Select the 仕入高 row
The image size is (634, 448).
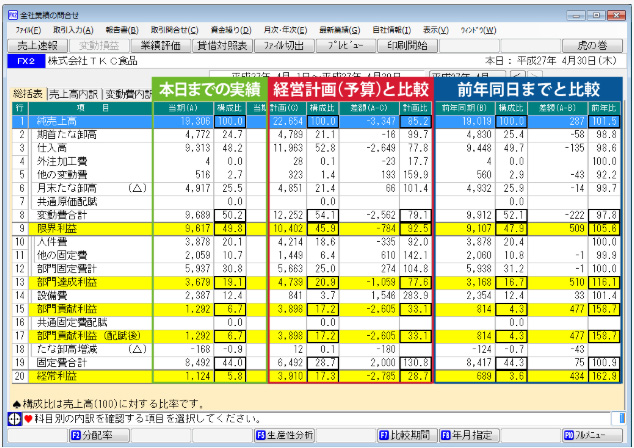(317, 148)
